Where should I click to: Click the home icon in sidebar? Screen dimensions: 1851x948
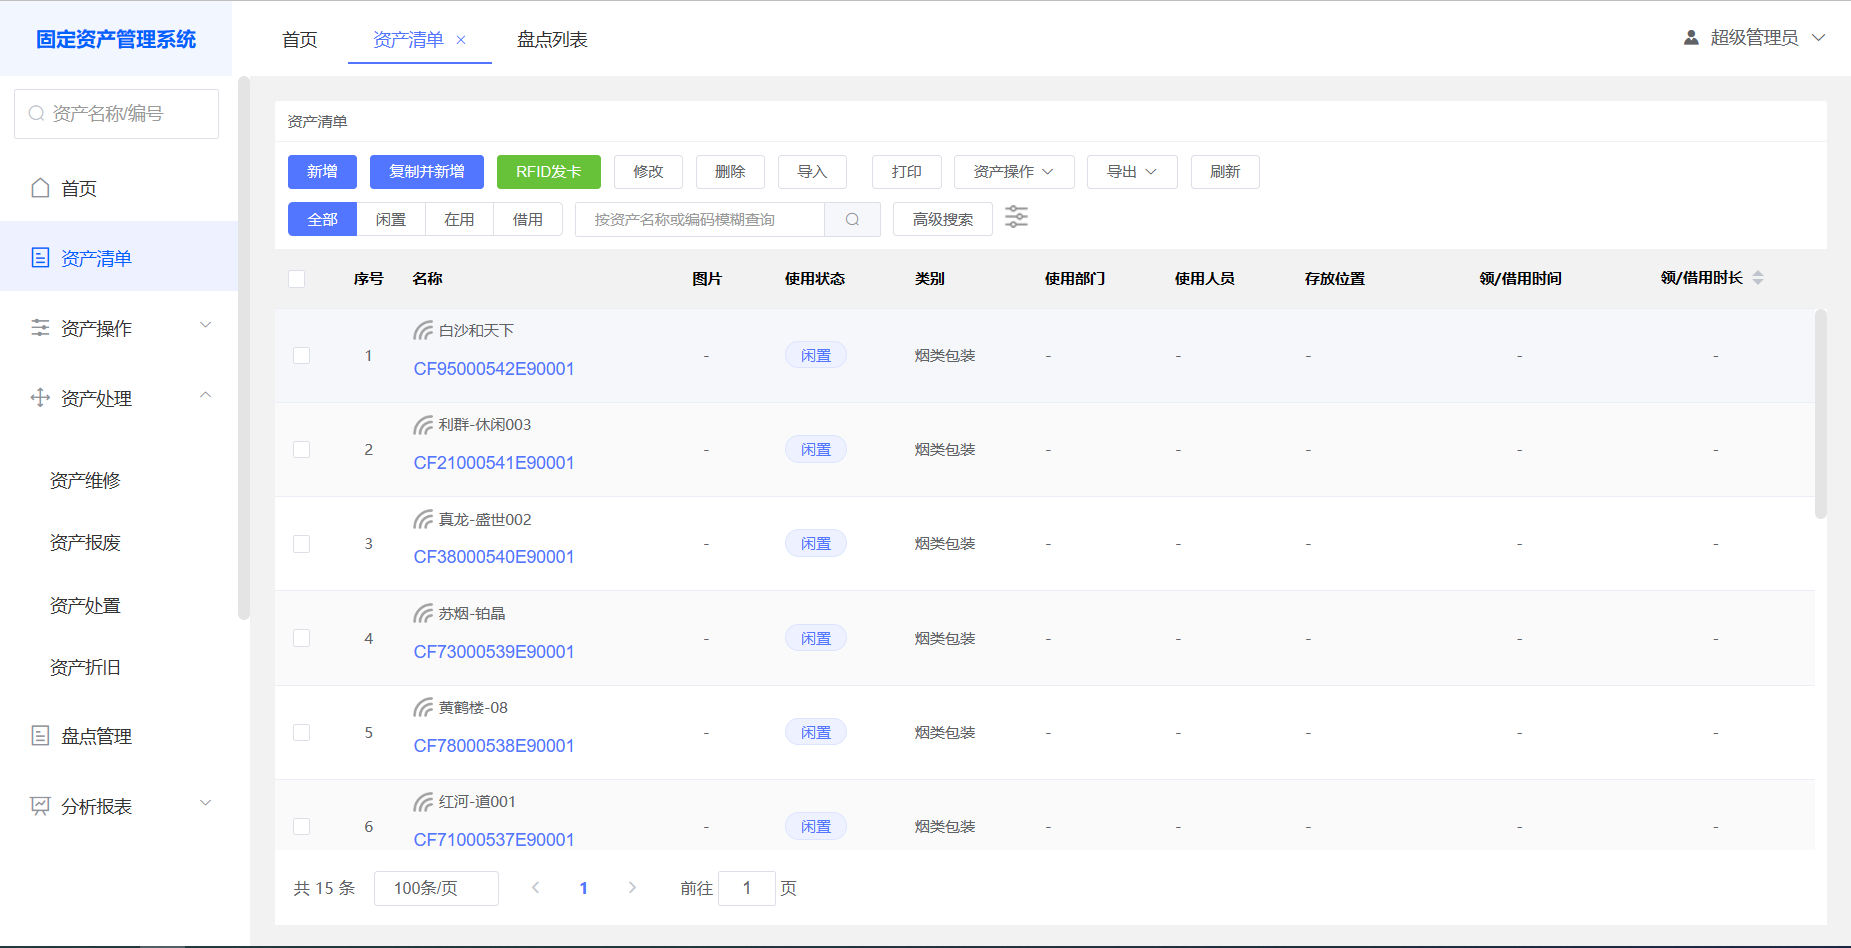coord(40,188)
